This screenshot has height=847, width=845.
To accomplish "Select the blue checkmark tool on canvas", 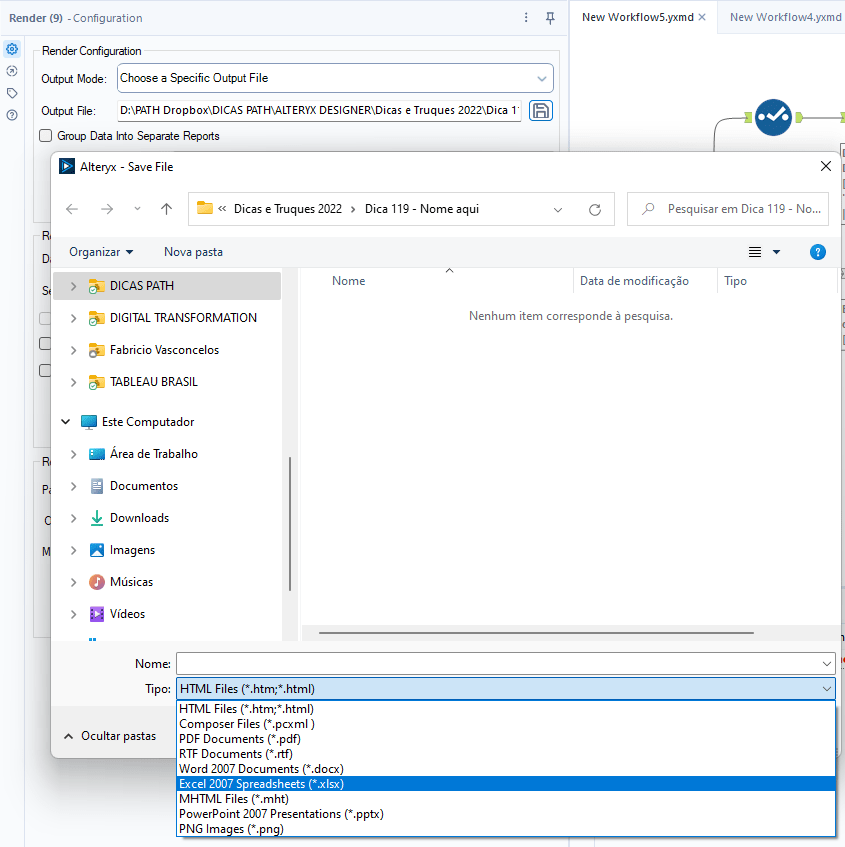I will pyautogui.click(x=773, y=117).
